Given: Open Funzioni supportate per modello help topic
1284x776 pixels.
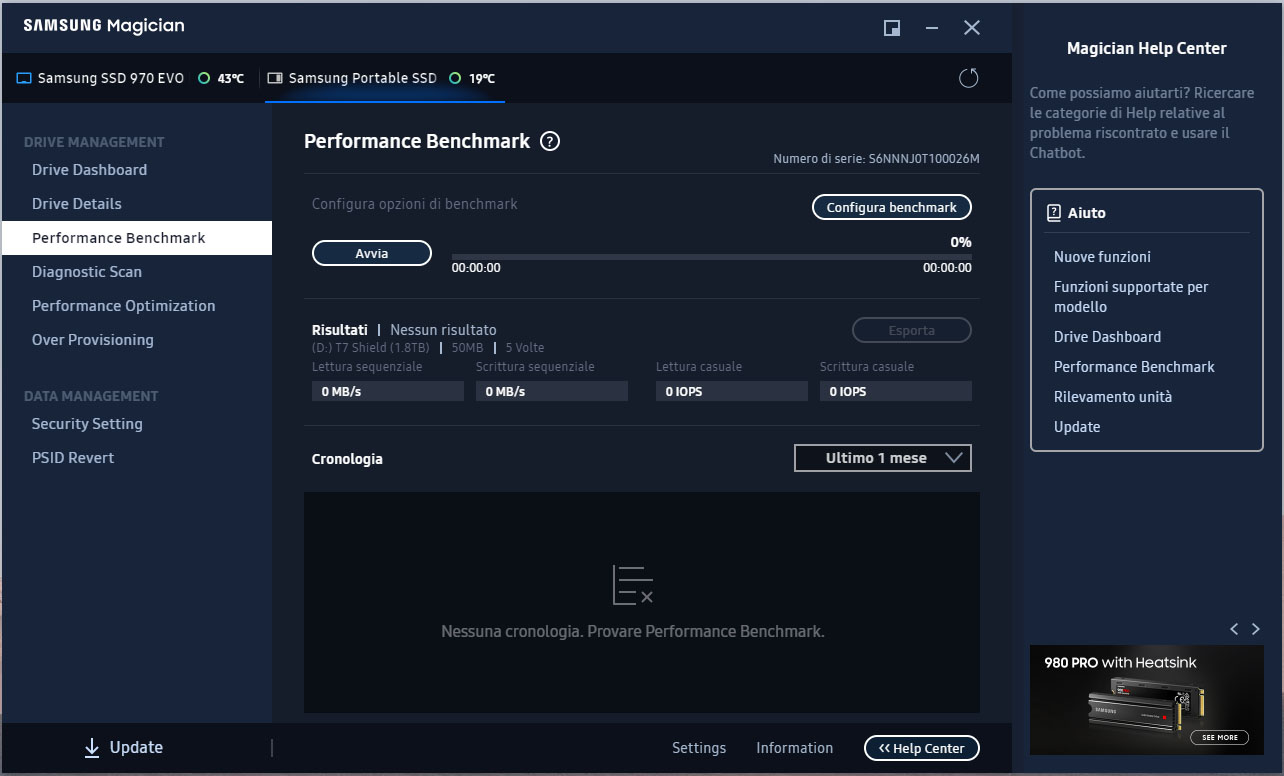Looking at the screenshot, I should pos(1131,297).
